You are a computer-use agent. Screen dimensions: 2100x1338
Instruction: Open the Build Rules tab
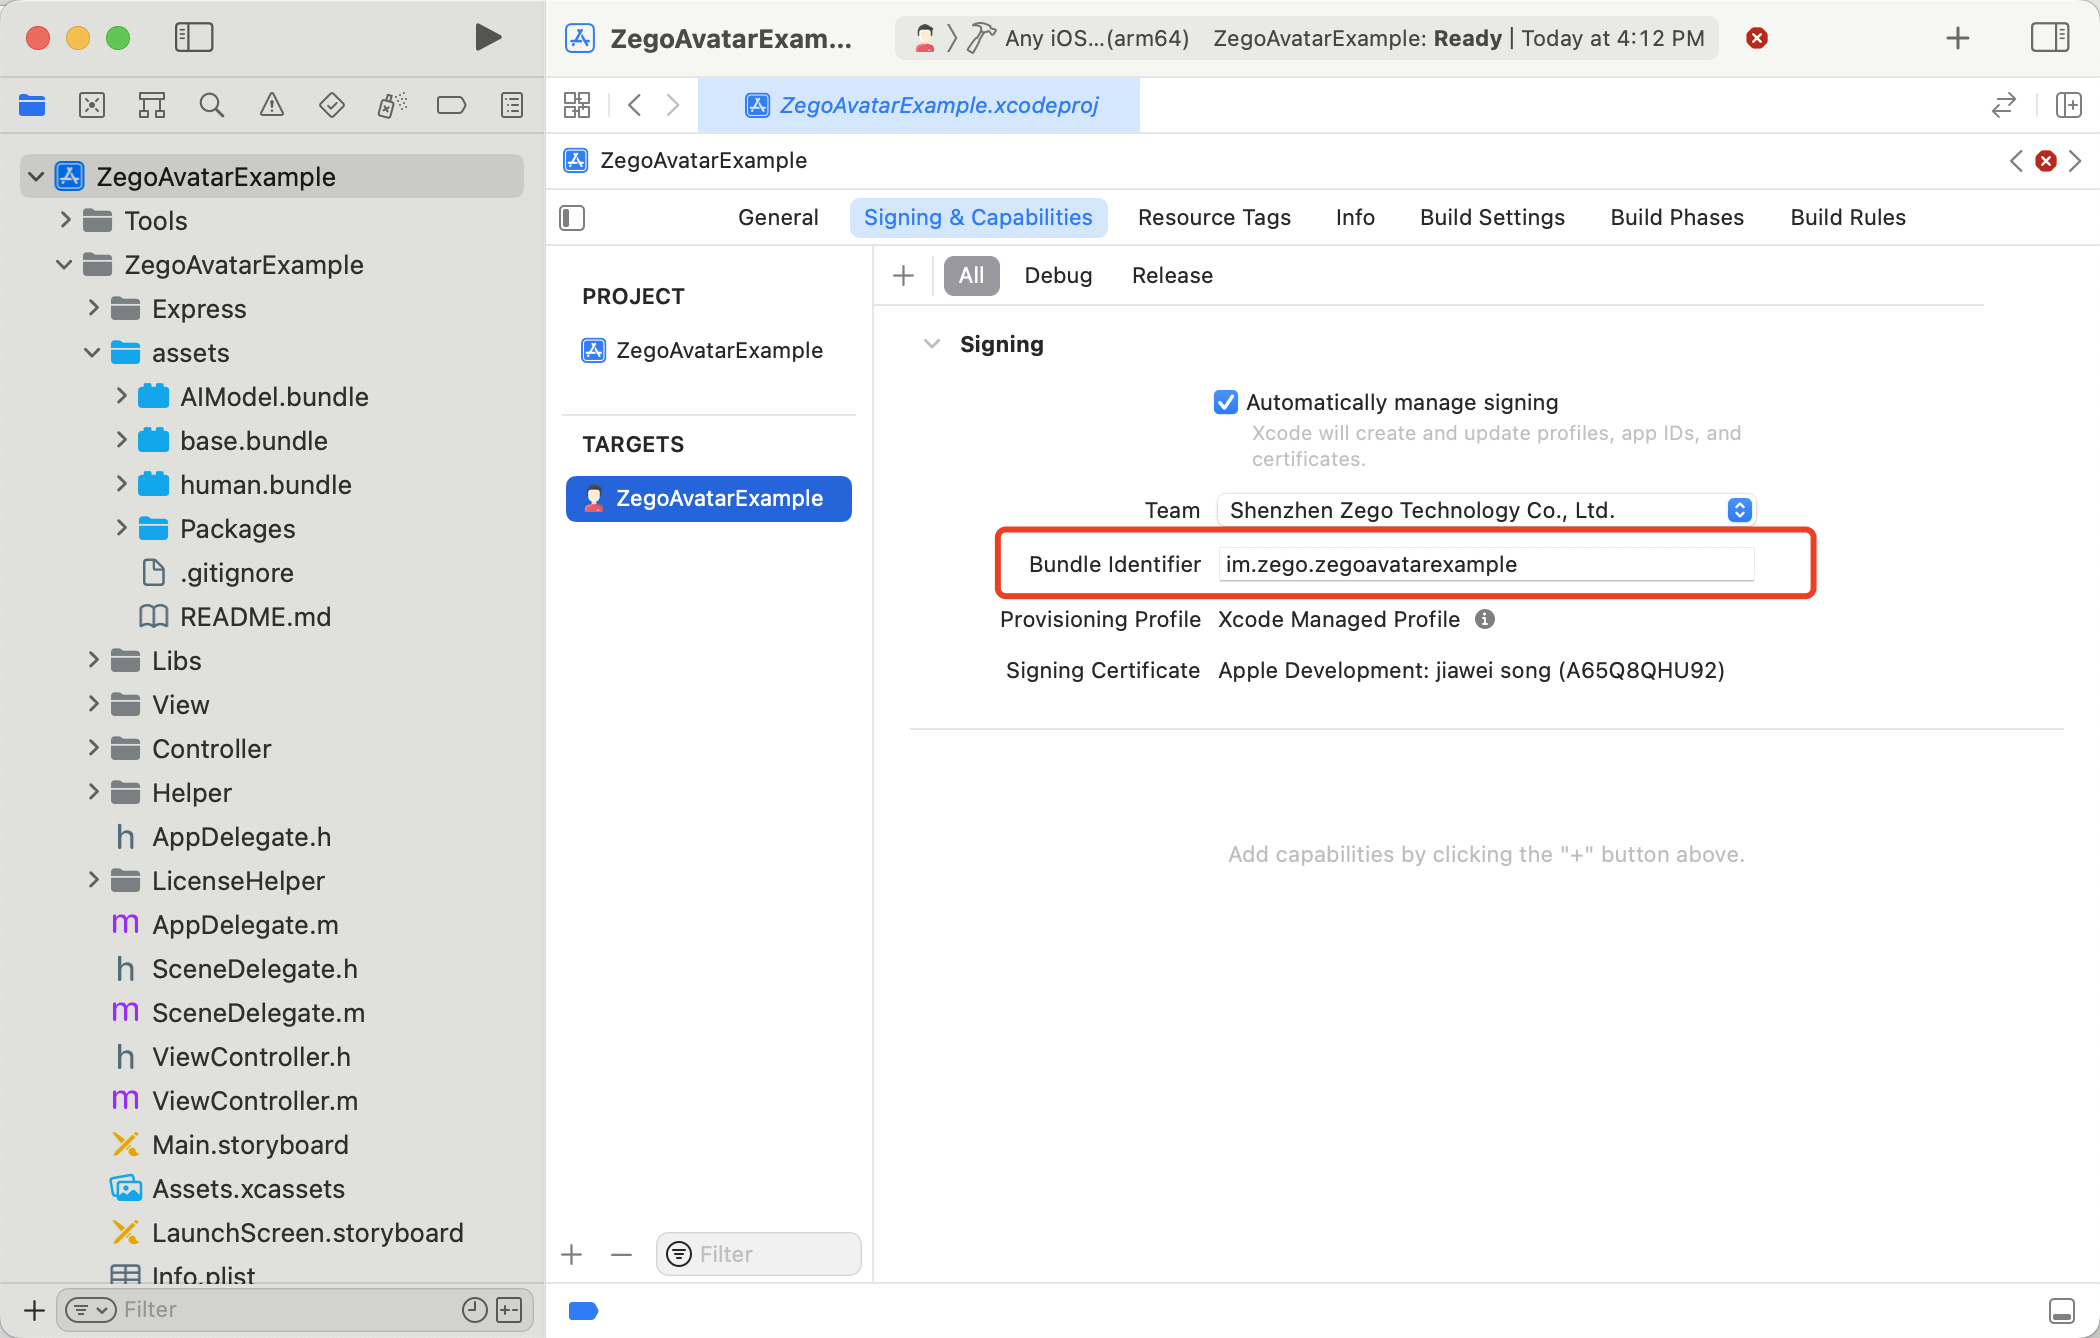pos(1848,218)
